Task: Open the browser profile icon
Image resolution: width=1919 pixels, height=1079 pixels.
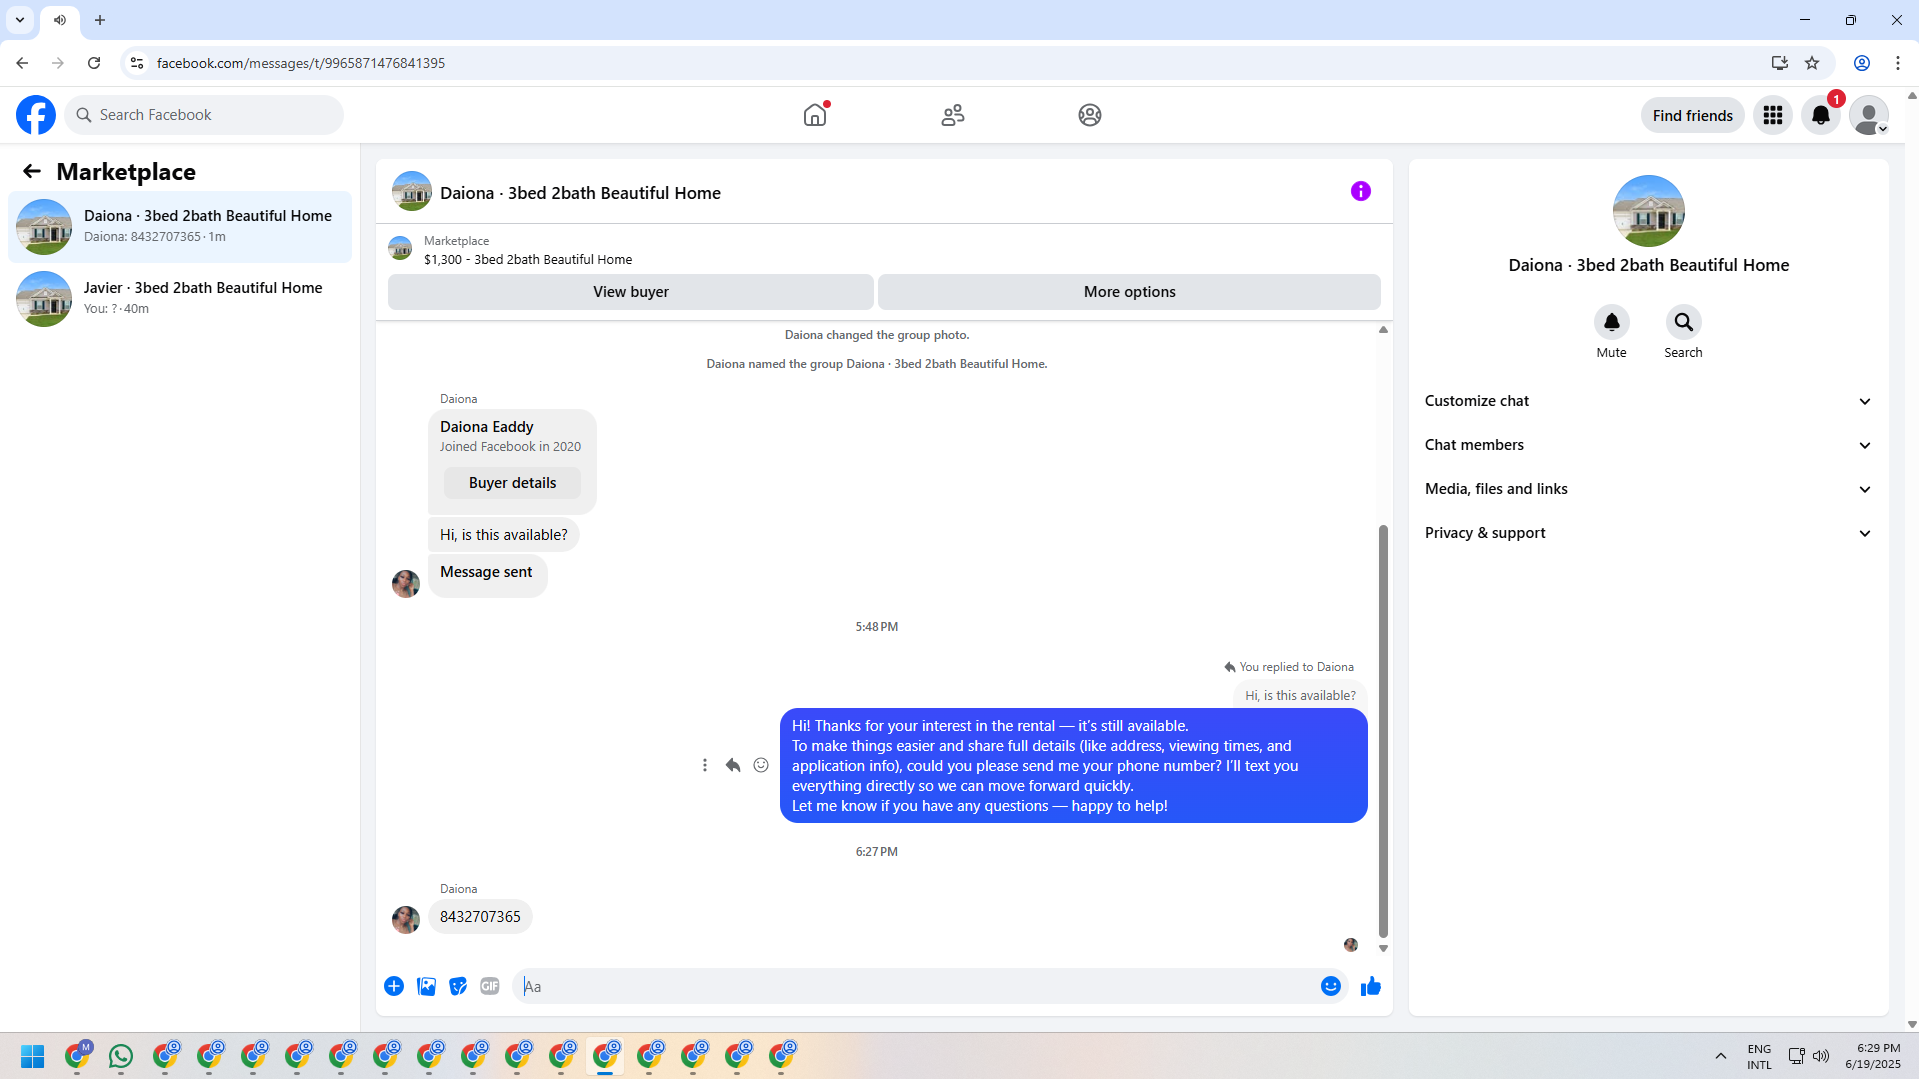Action: click(1862, 63)
